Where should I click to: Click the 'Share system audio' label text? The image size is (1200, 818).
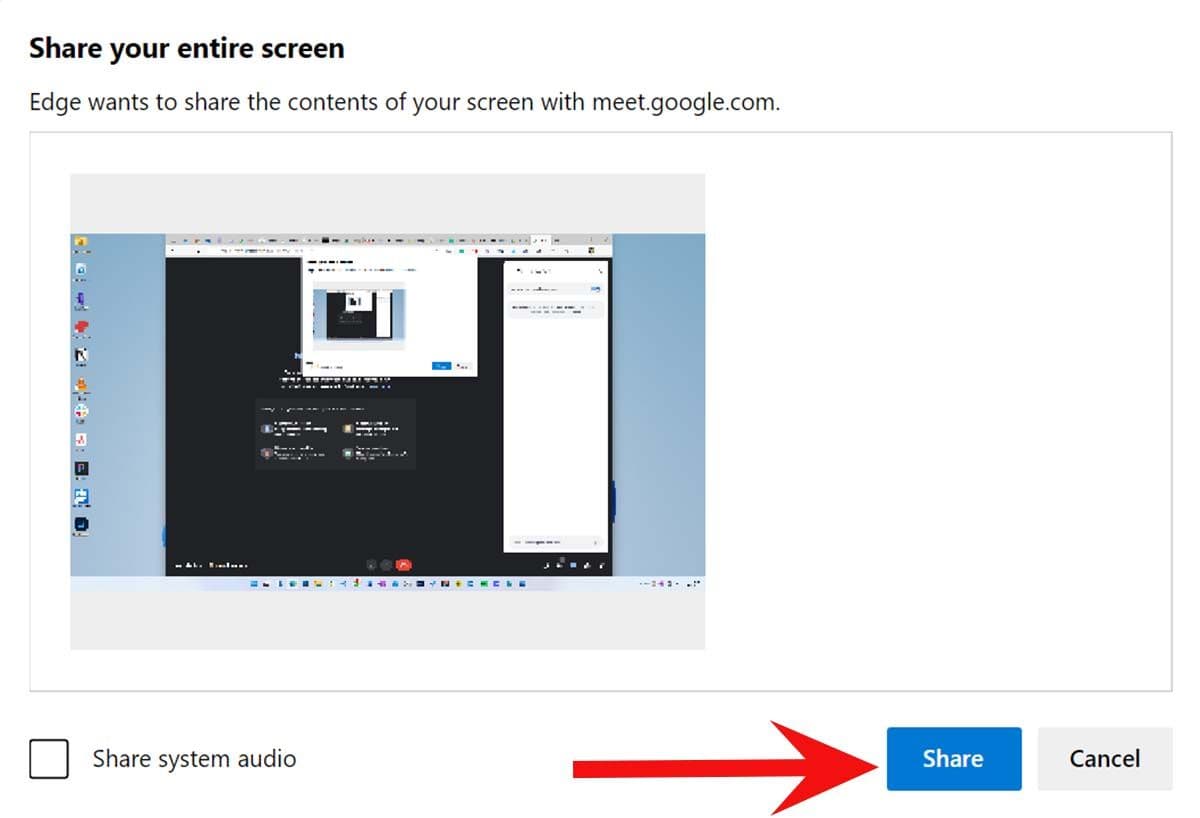(194, 759)
